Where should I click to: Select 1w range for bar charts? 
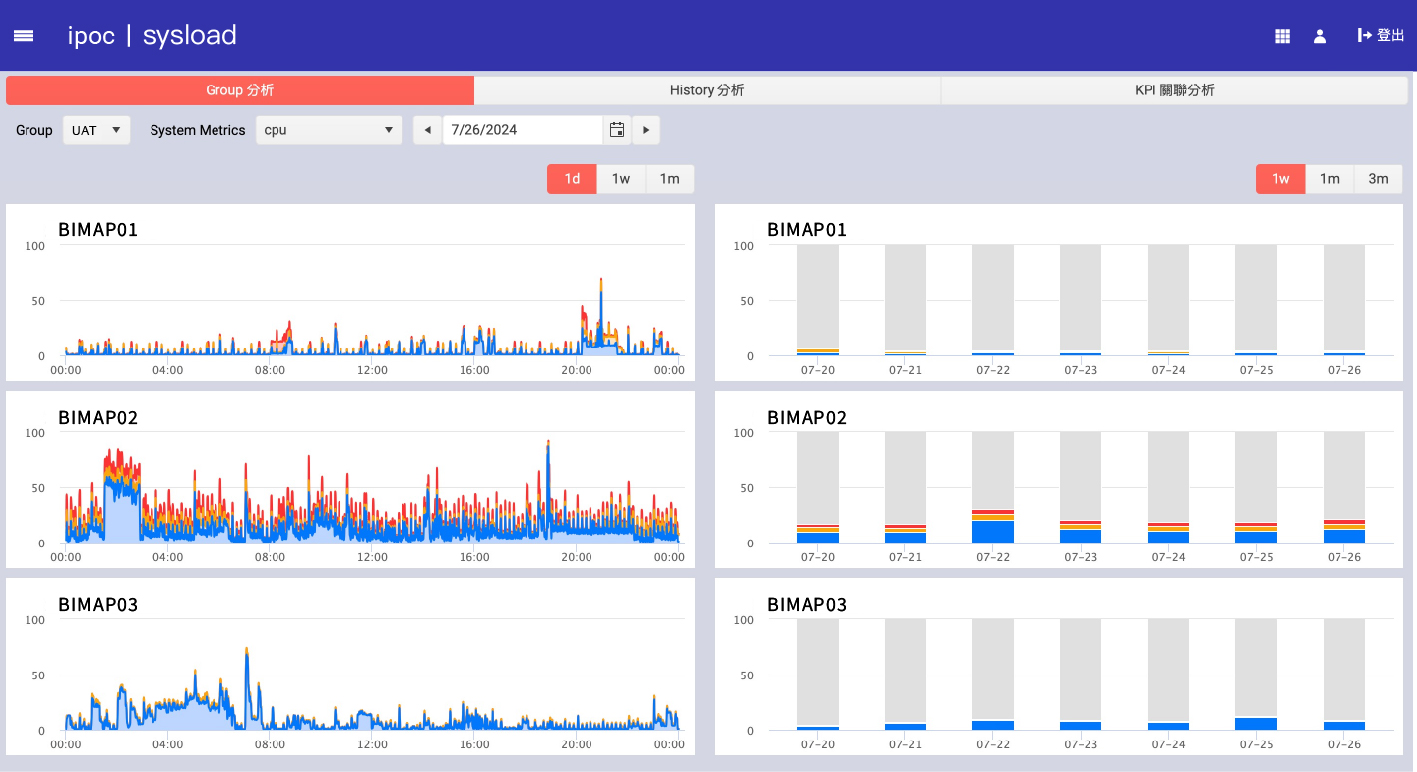coord(1281,179)
